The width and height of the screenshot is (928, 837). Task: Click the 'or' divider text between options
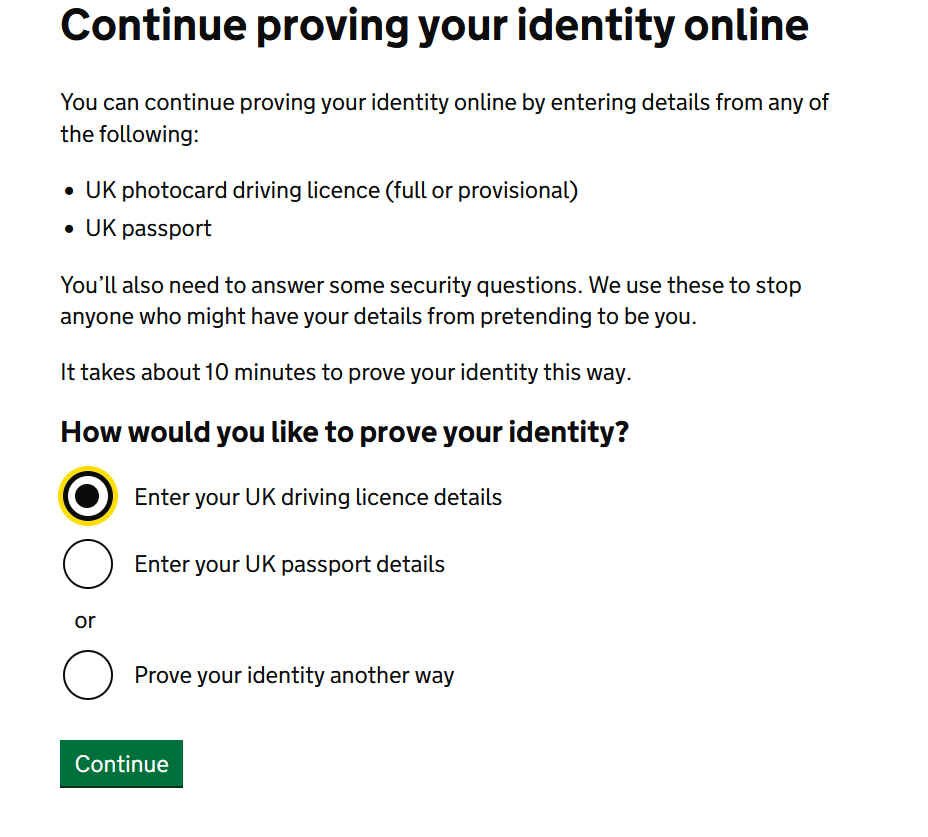click(85, 621)
